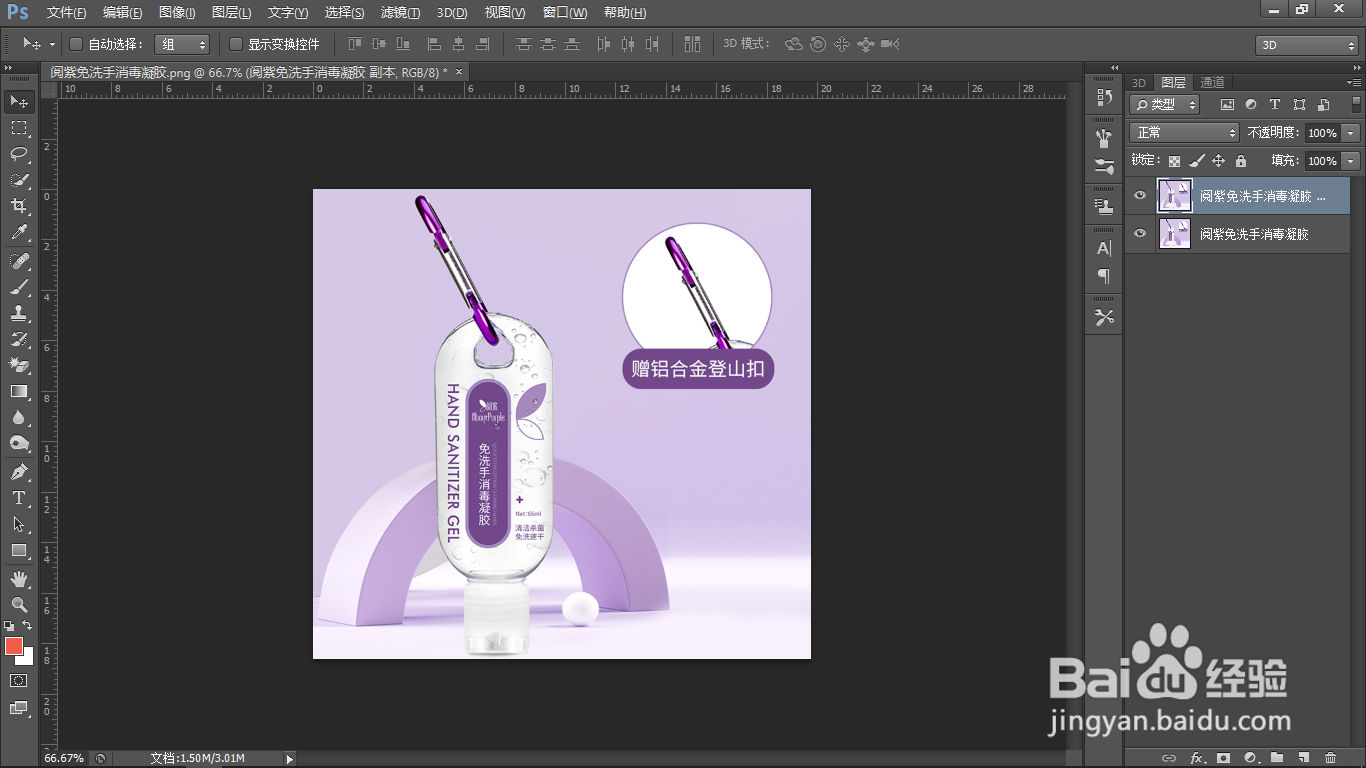The width and height of the screenshot is (1366, 768).
Task: Select the Crop tool
Action: pyautogui.click(x=19, y=206)
